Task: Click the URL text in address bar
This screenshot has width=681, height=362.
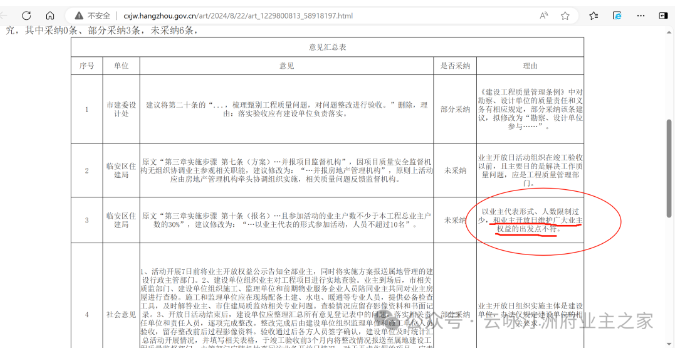Action: 238,16
